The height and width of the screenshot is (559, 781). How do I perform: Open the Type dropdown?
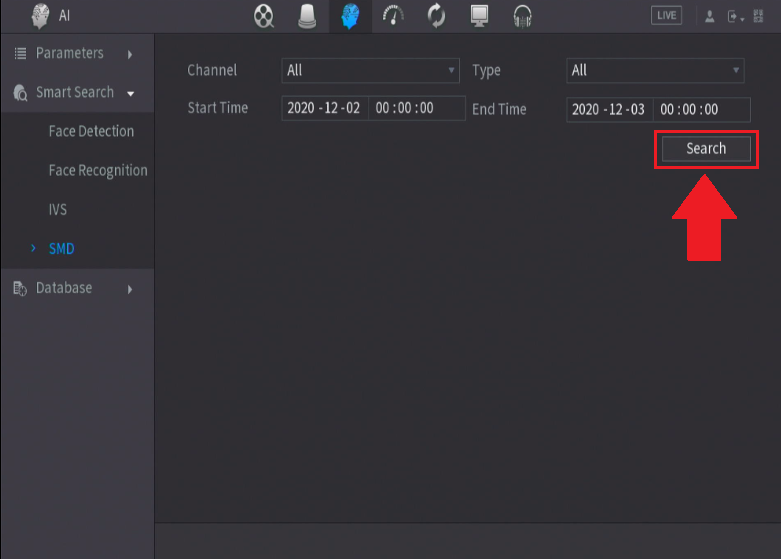tap(655, 70)
